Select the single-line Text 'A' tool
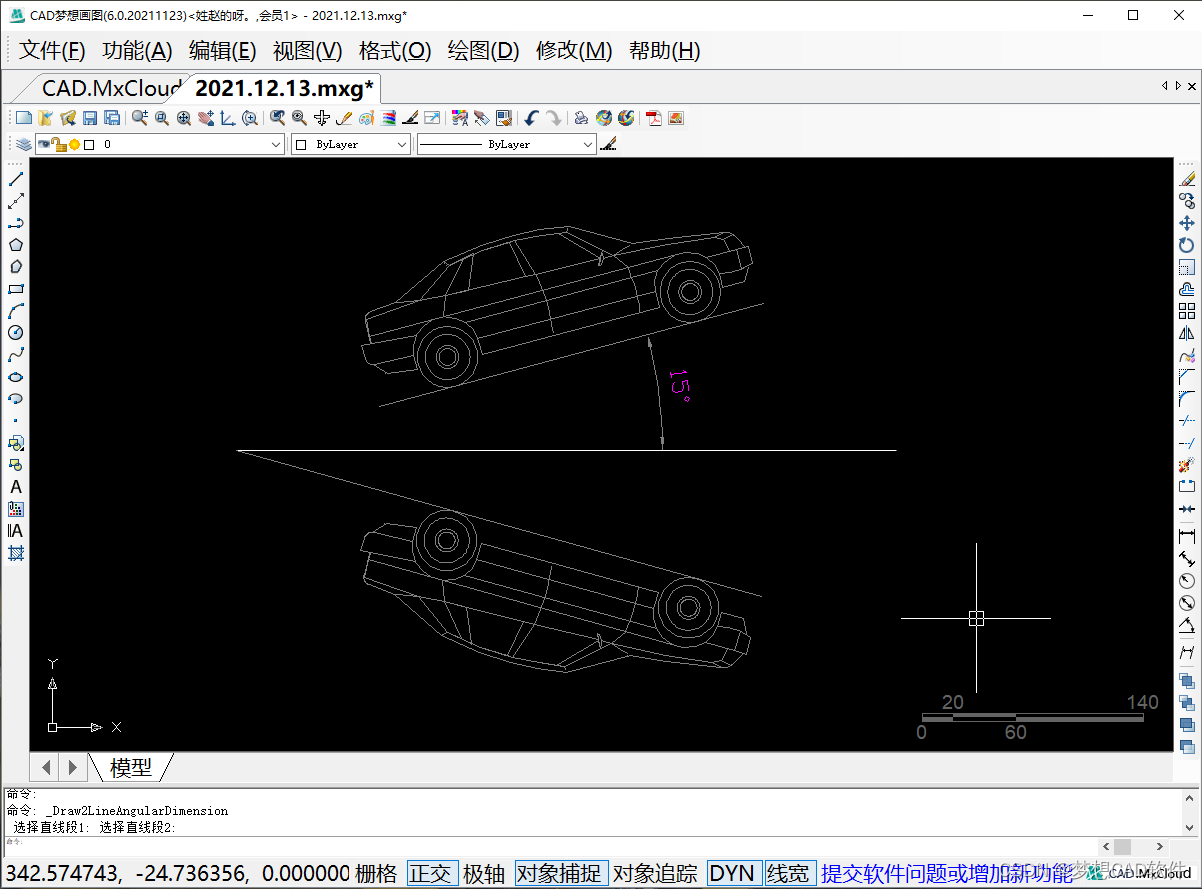1202x889 pixels. pyautogui.click(x=16, y=487)
